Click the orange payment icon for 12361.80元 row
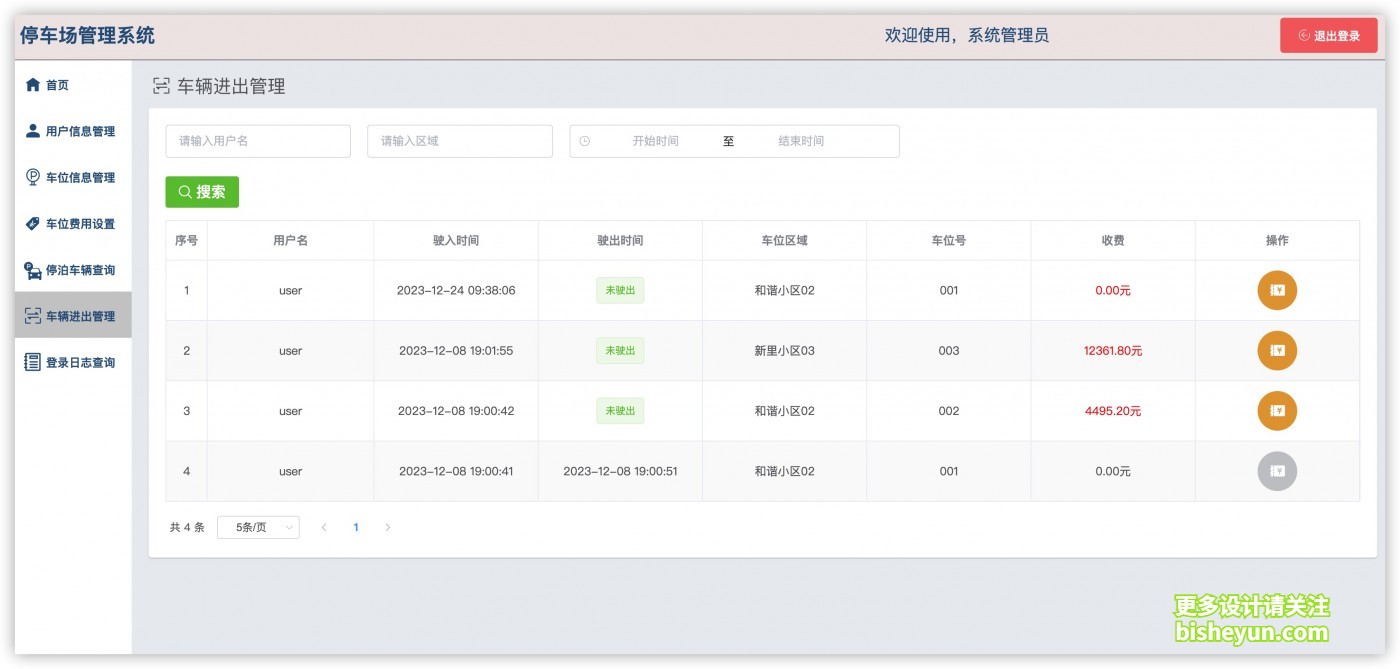The height and width of the screenshot is (669, 1400). point(1276,351)
